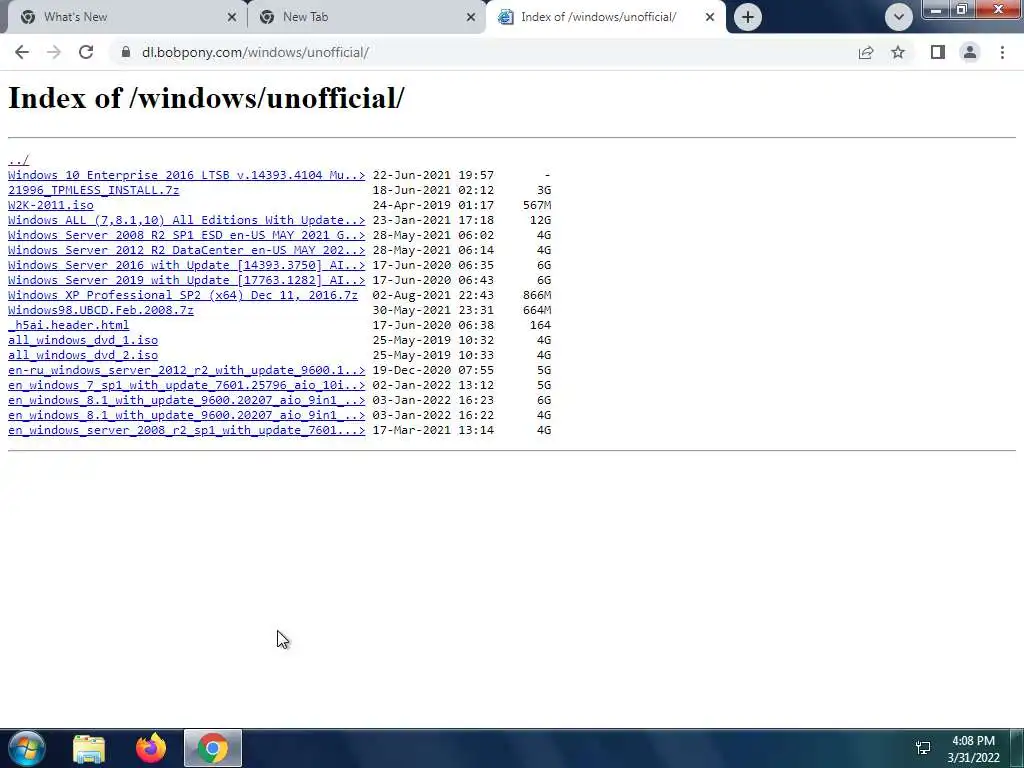Click the Show desktop strip in the taskbar
This screenshot has height=768, width=1024.
[x=1017, y=748]
